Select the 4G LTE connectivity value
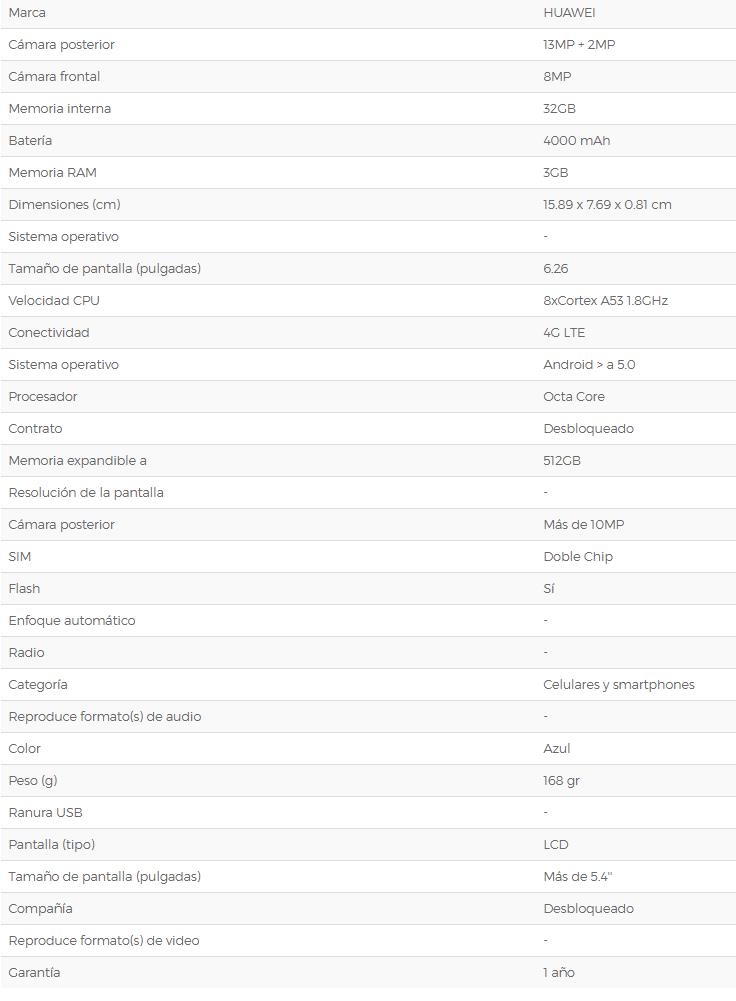This screenshot has height=1001, width=736. pyautogui.click(x=564, y=333)
